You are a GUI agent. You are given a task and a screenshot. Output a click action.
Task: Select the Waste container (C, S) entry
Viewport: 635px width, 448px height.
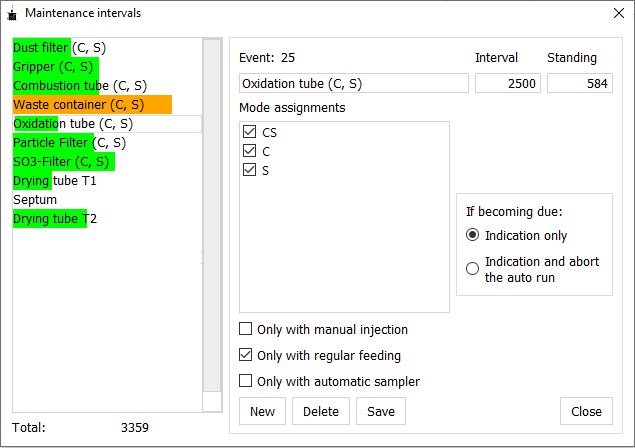(78, 104)
